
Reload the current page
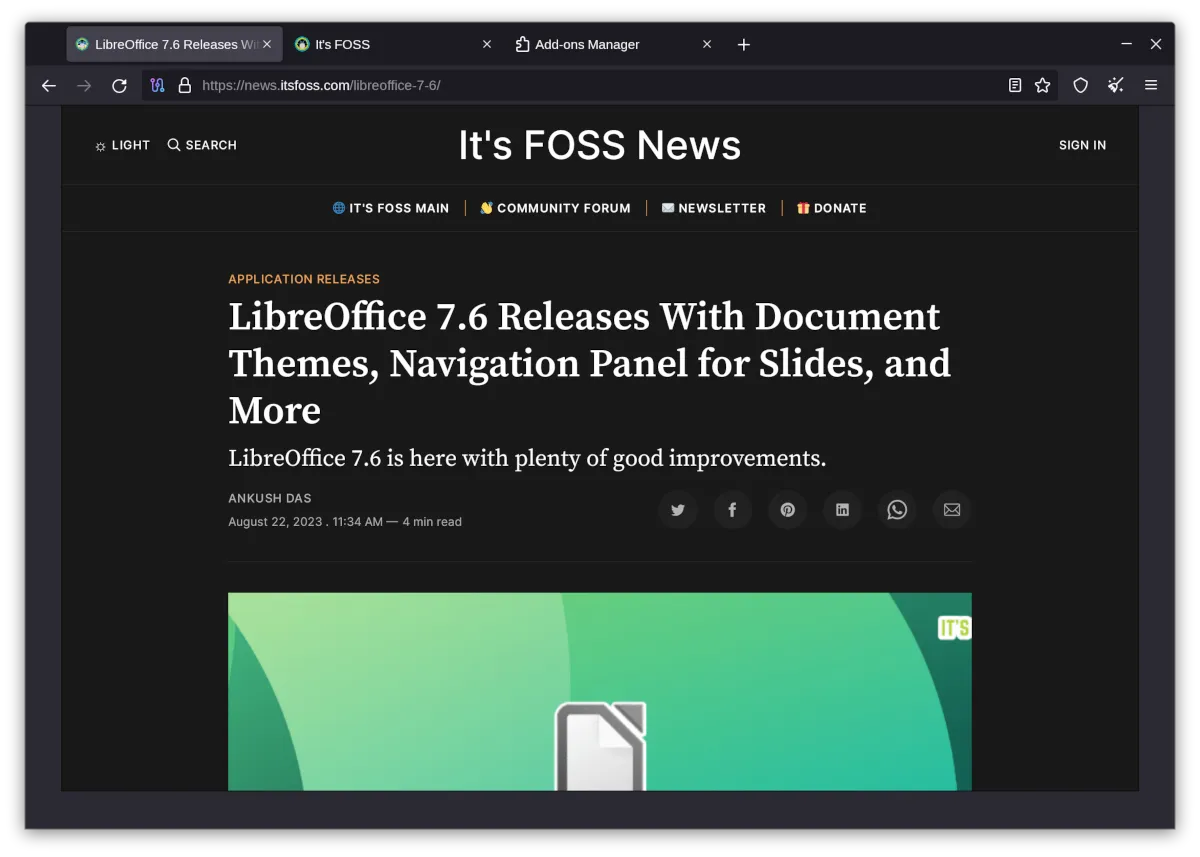click(119, 86)
